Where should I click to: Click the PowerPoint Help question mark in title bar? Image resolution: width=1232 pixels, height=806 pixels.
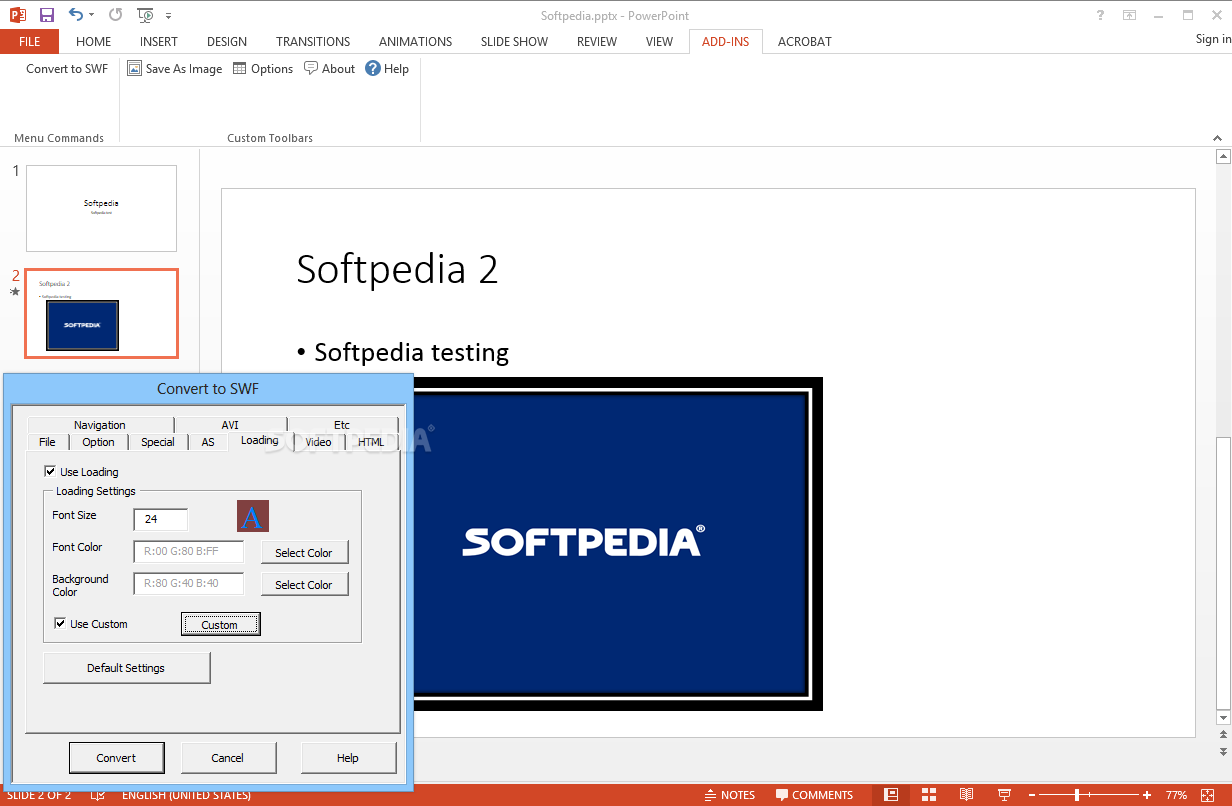click(1100, 15)
